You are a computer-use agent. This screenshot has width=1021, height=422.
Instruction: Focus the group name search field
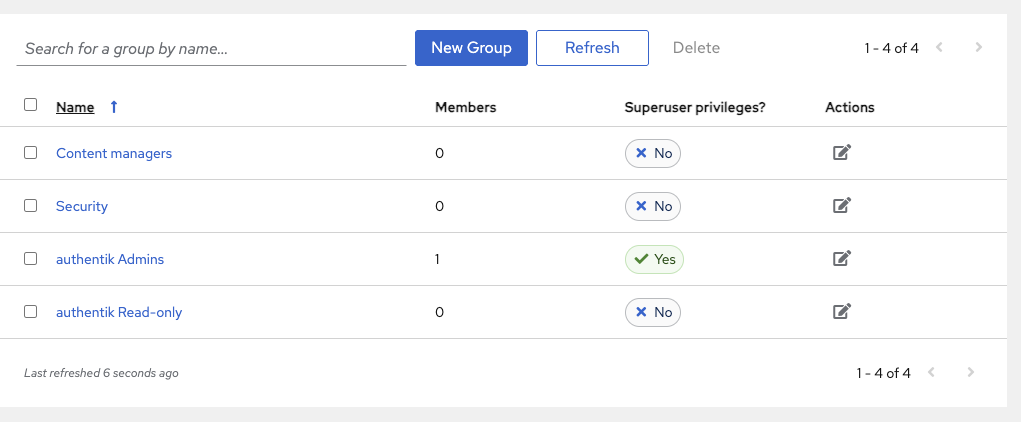click(211, 48)
